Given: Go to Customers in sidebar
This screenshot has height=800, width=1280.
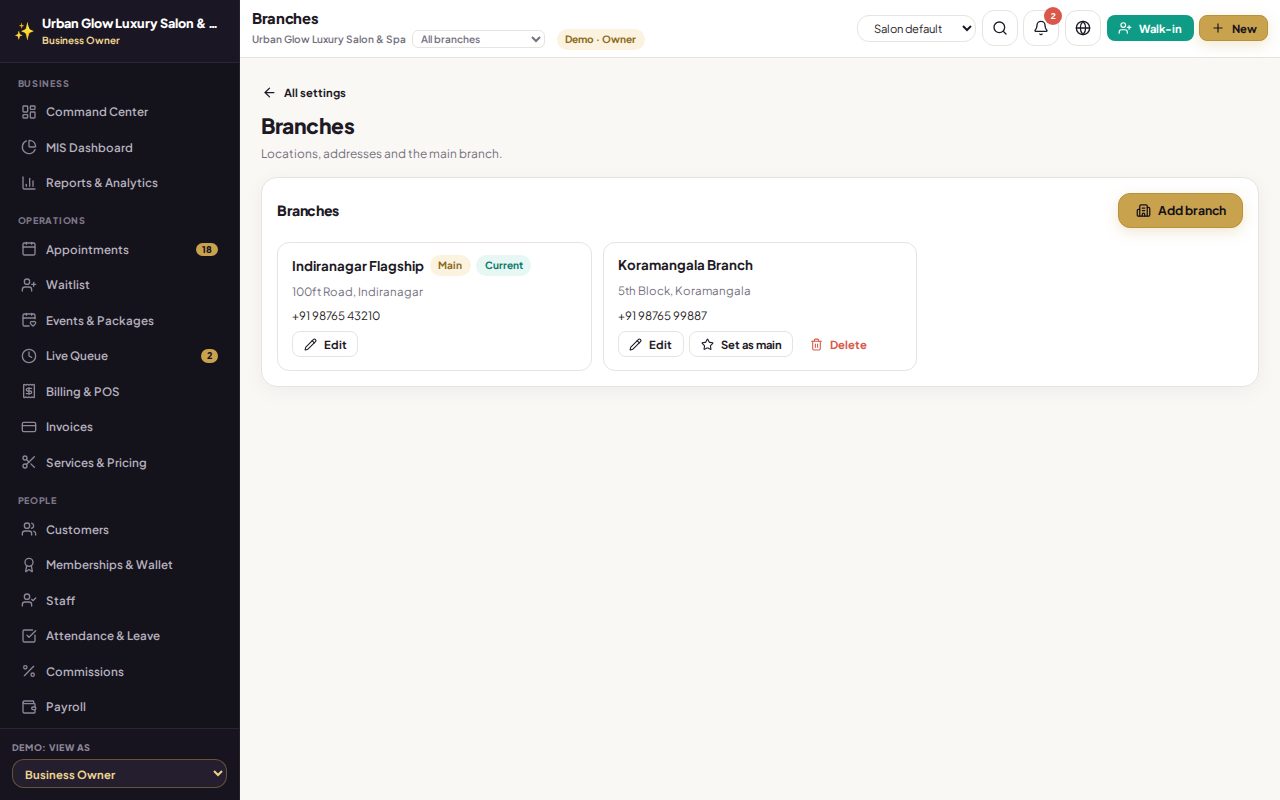Looking at the screenshot, I should (120, 530).
